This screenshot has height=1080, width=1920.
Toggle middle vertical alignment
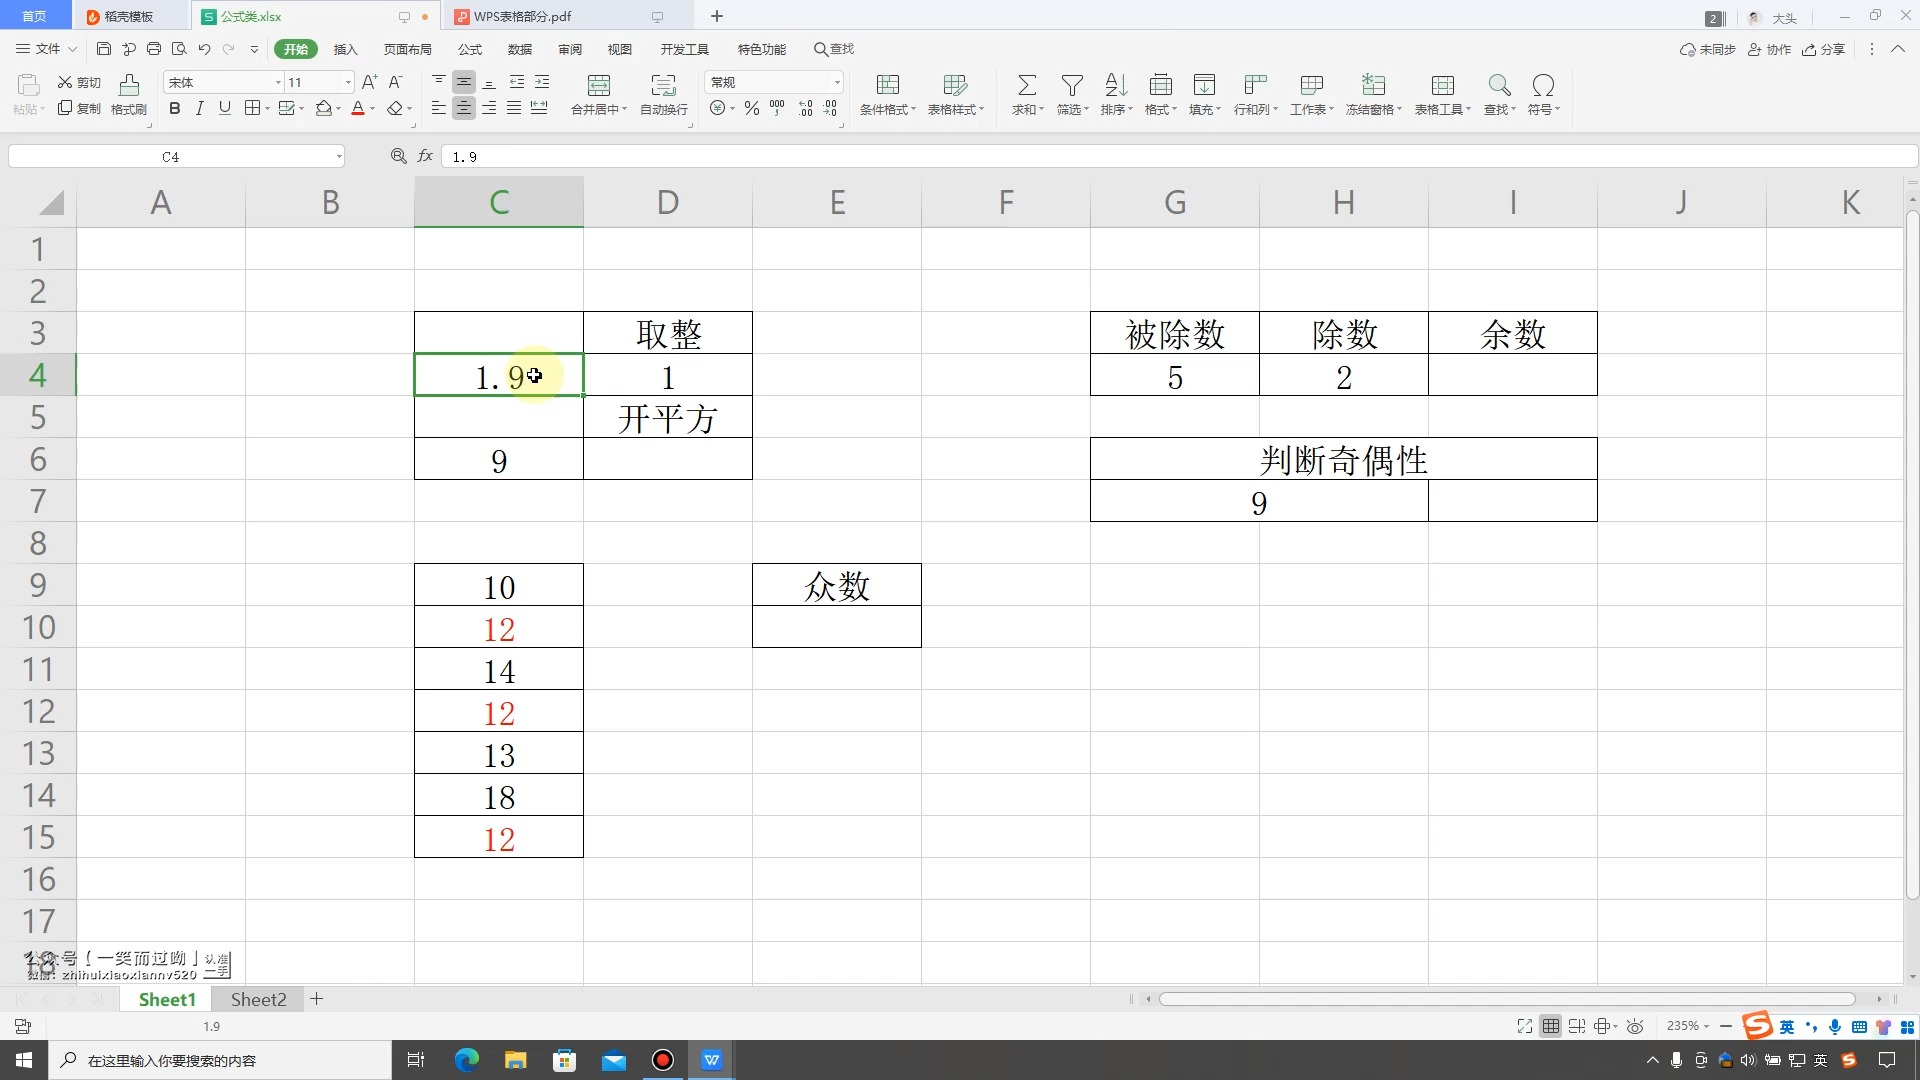point(464,82)
